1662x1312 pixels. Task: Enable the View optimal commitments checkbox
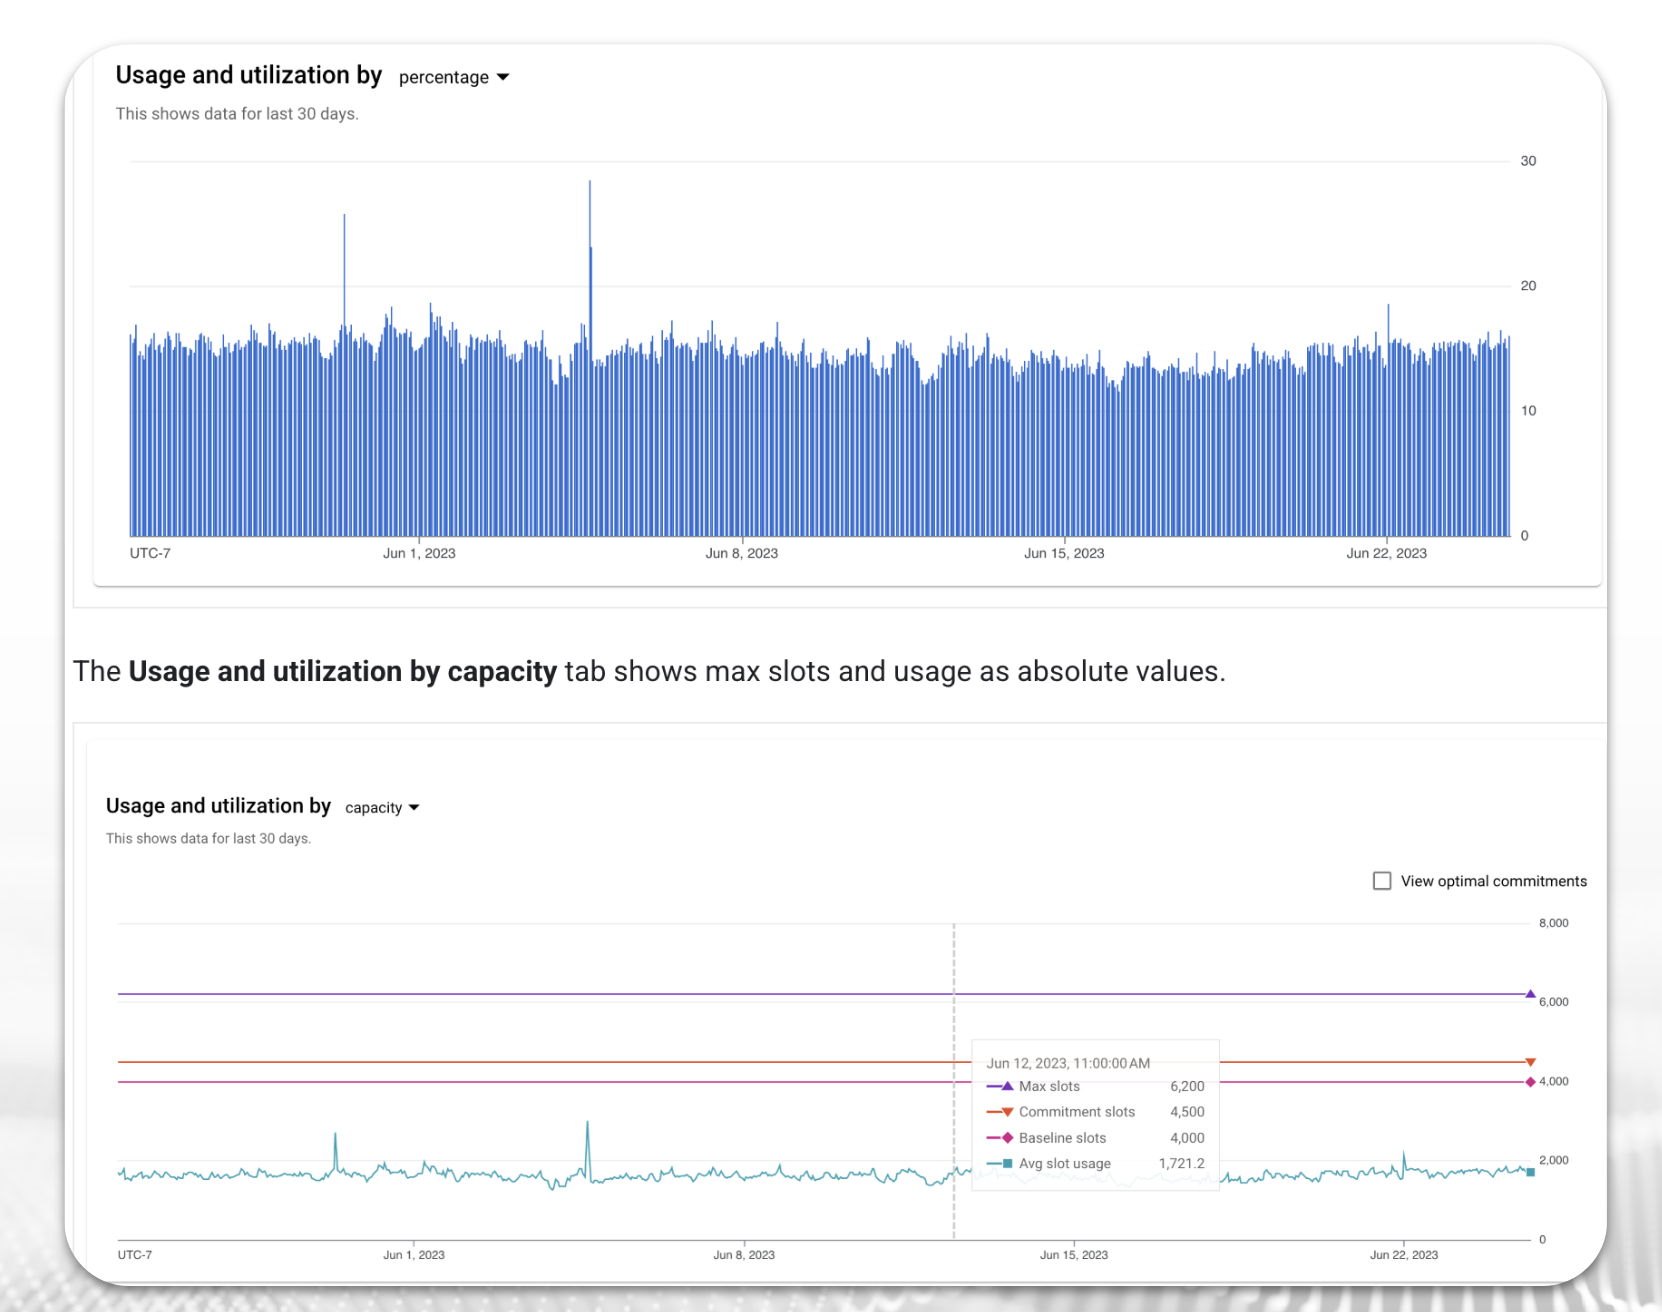coord(1382,880)
